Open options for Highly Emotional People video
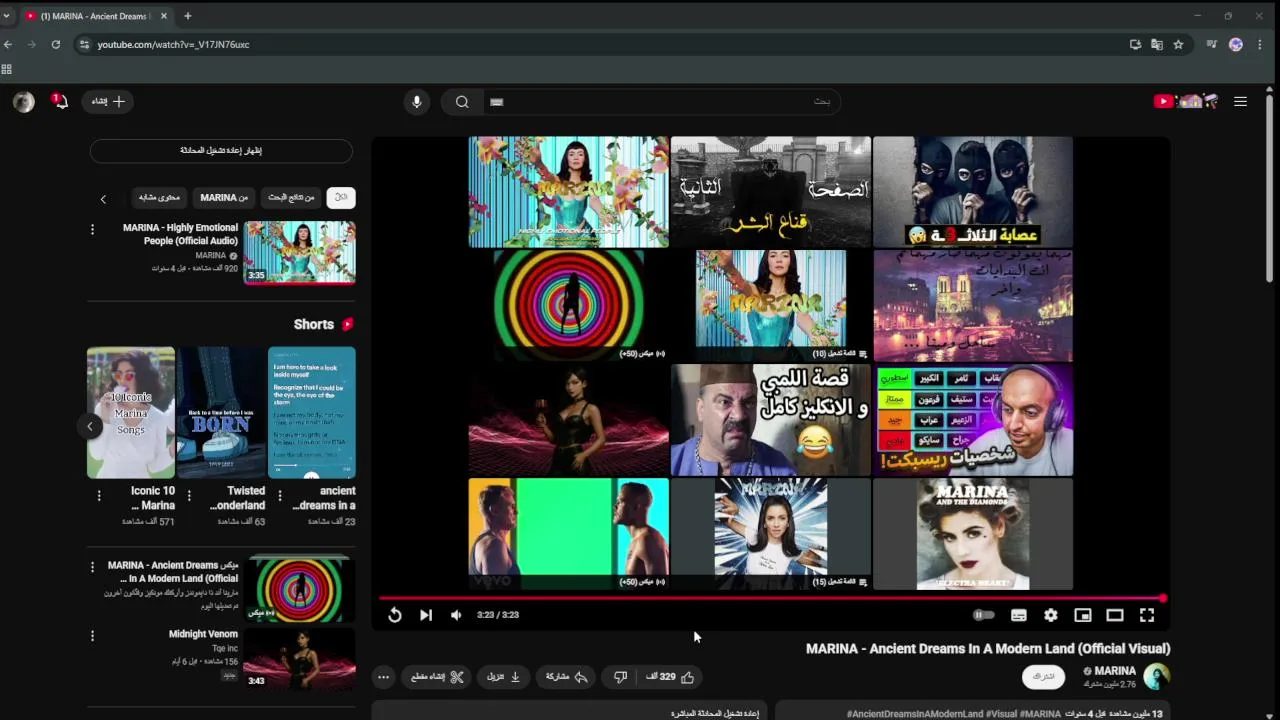The image size is (1280, 720). coord(92,230)
